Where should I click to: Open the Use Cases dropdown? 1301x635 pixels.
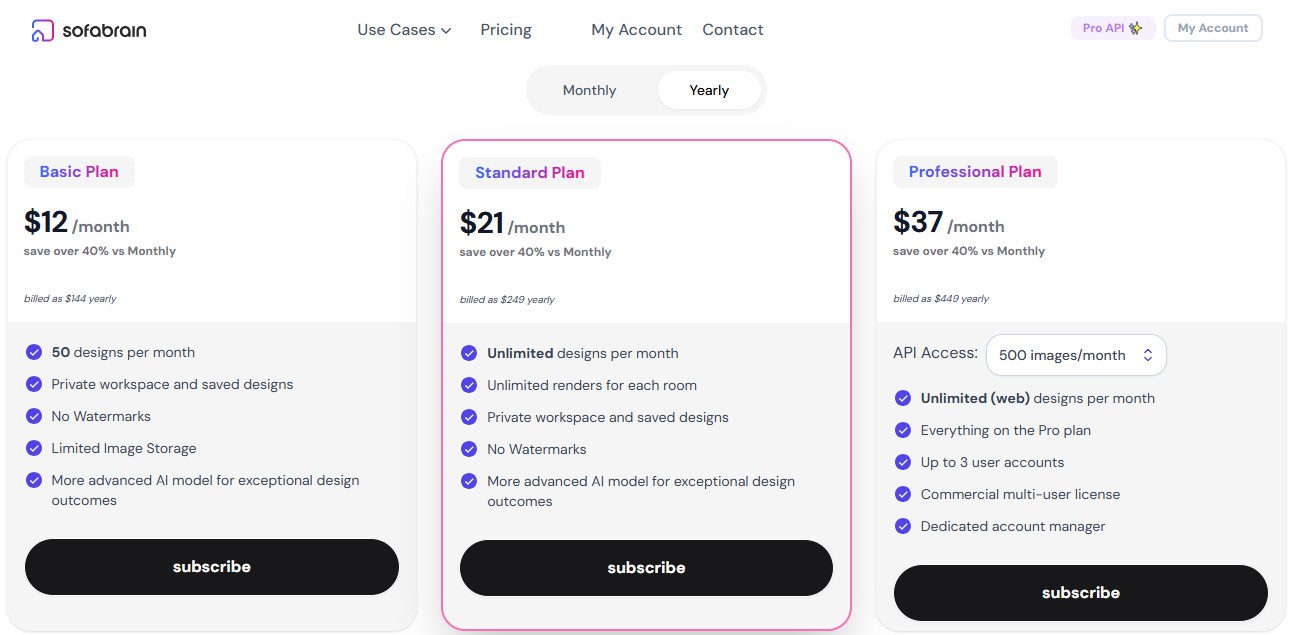(404, 30)
